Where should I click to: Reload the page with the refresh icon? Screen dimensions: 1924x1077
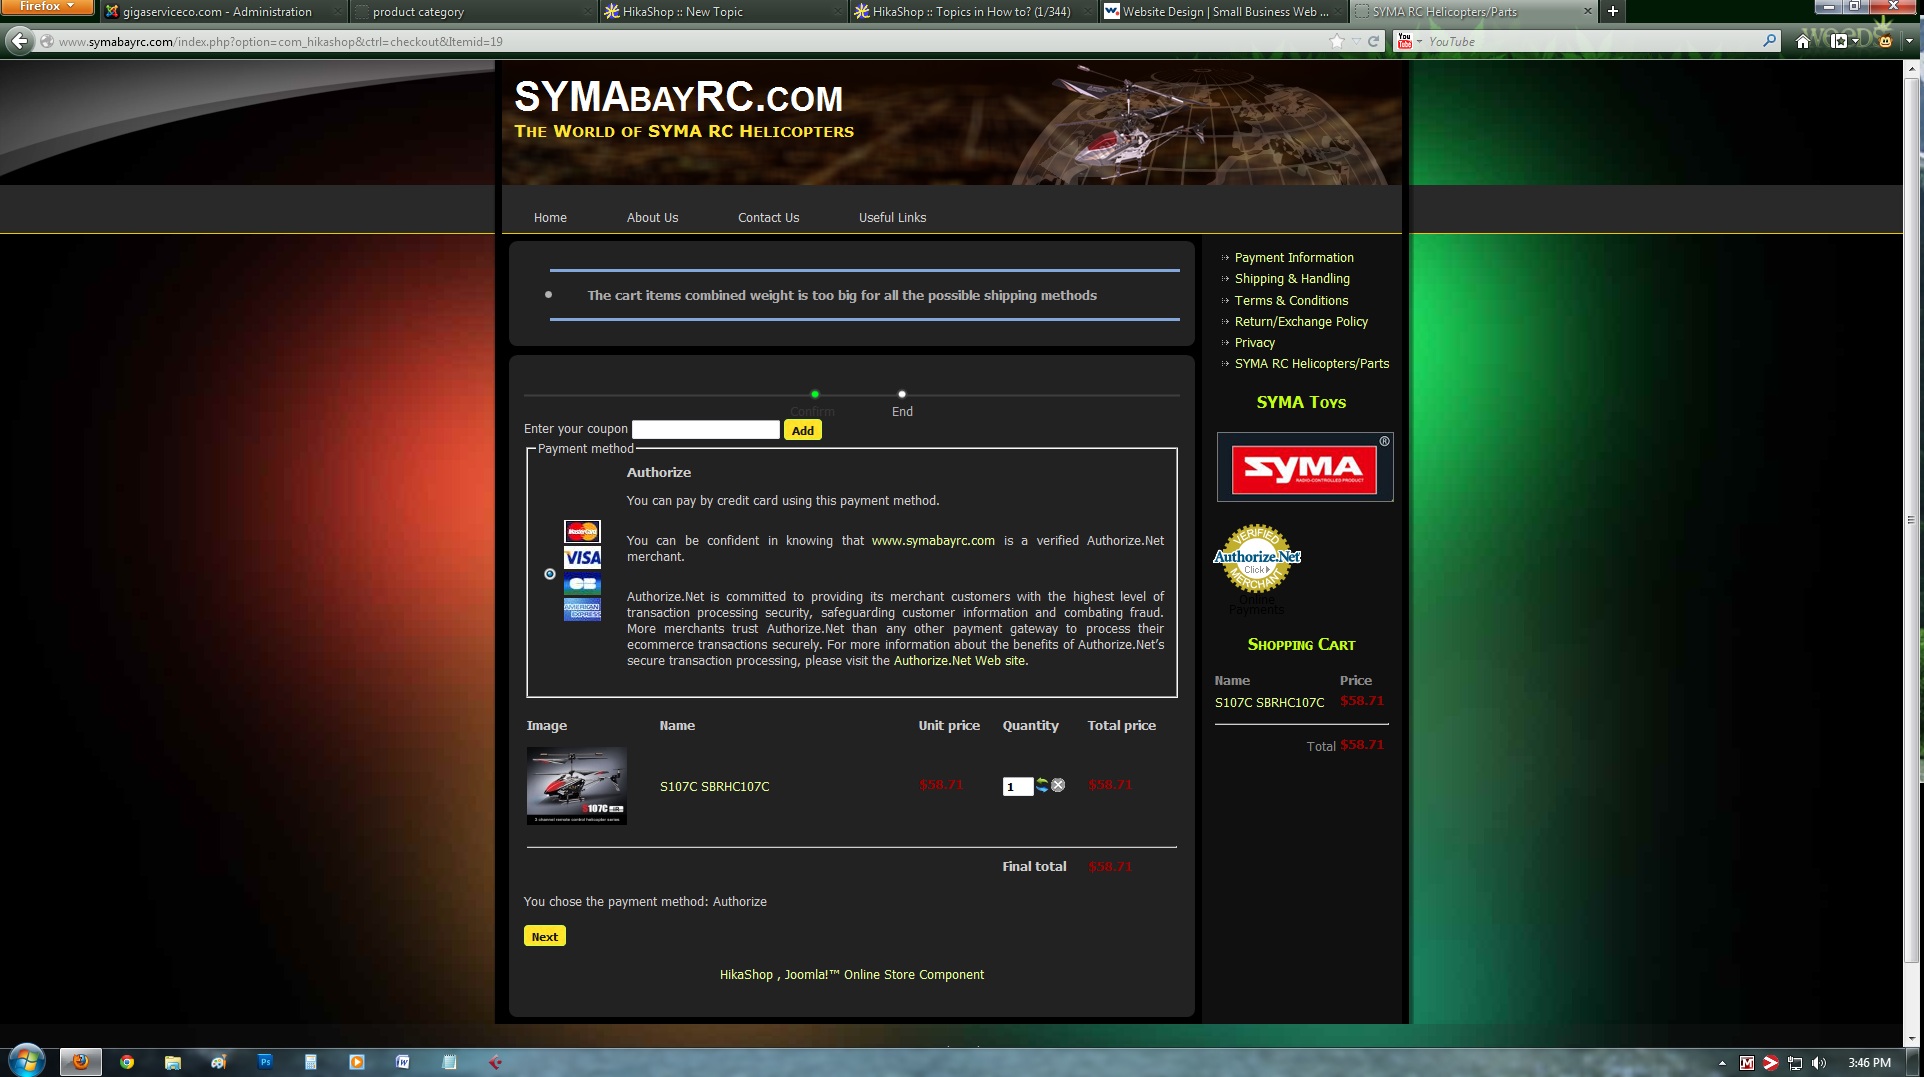pos(1374,41)
